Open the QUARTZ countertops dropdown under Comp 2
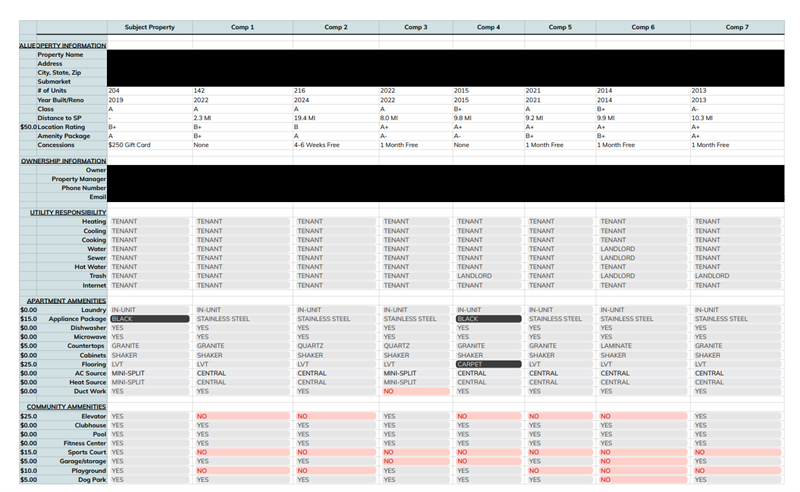This screenshot has height=492, width=800. [336, 346]
